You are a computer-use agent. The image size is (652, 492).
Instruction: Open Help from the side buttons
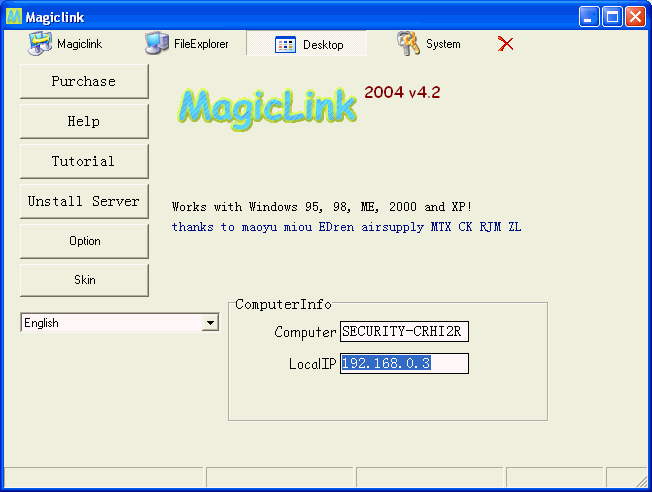84,121
